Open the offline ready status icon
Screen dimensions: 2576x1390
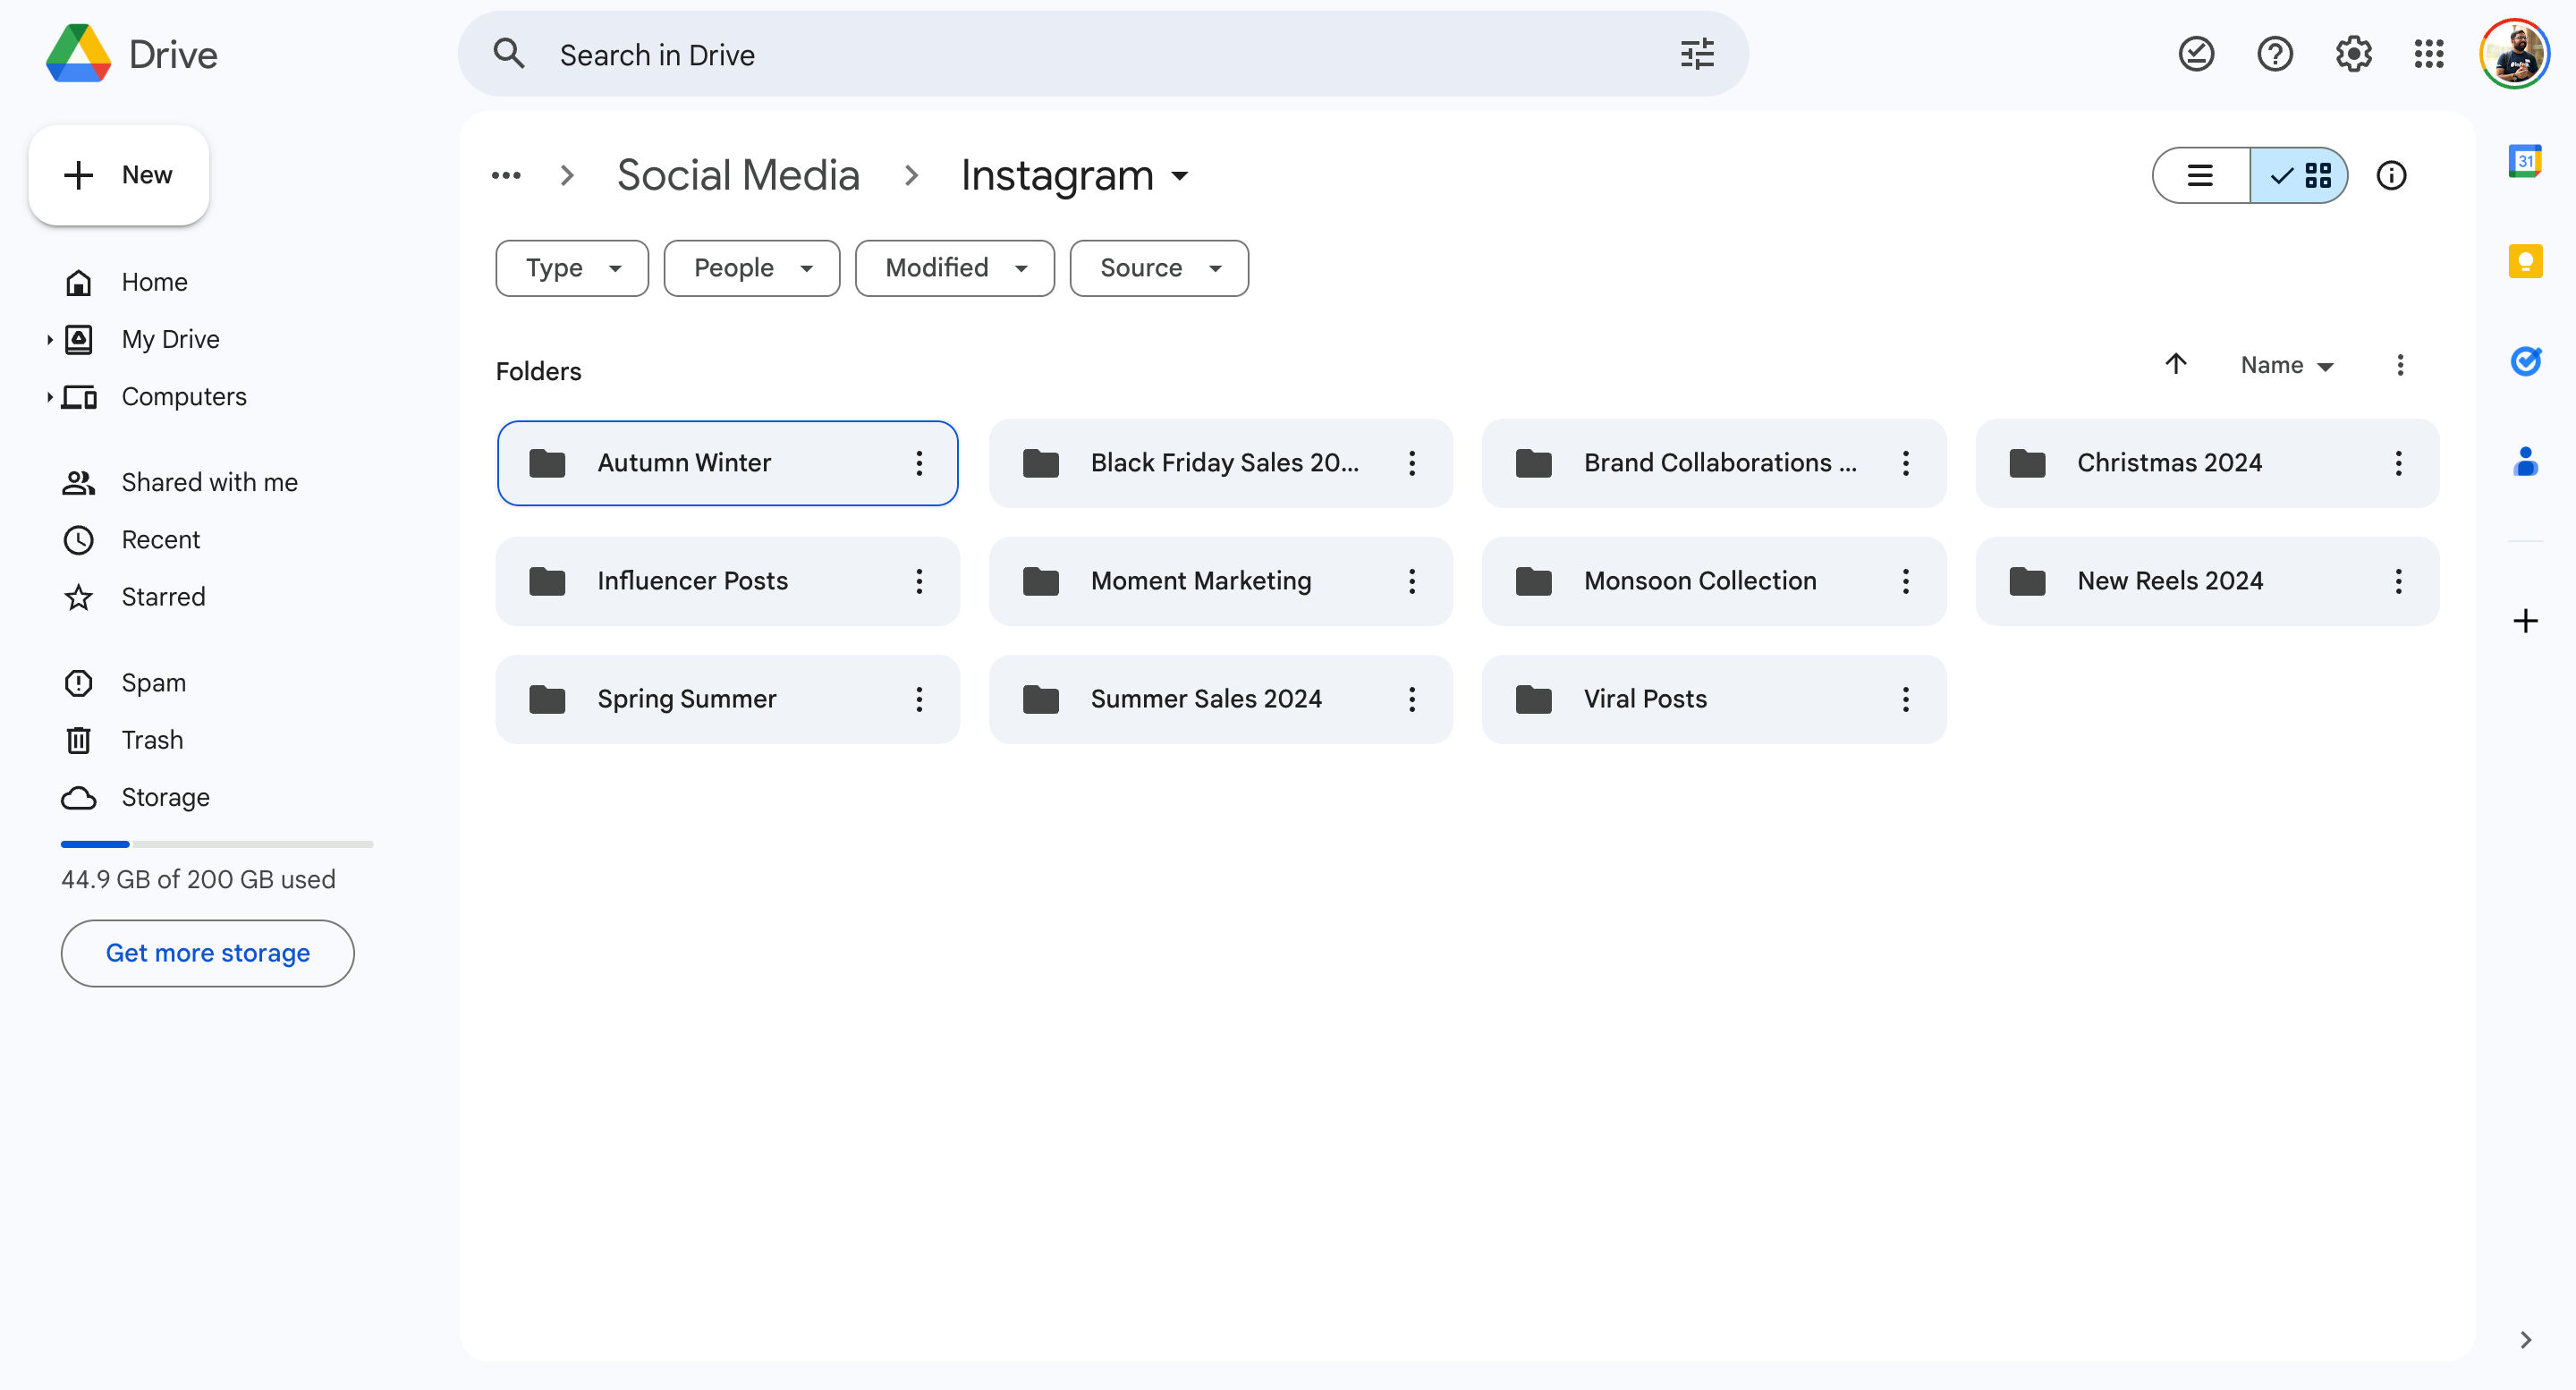pos(2196,54)
